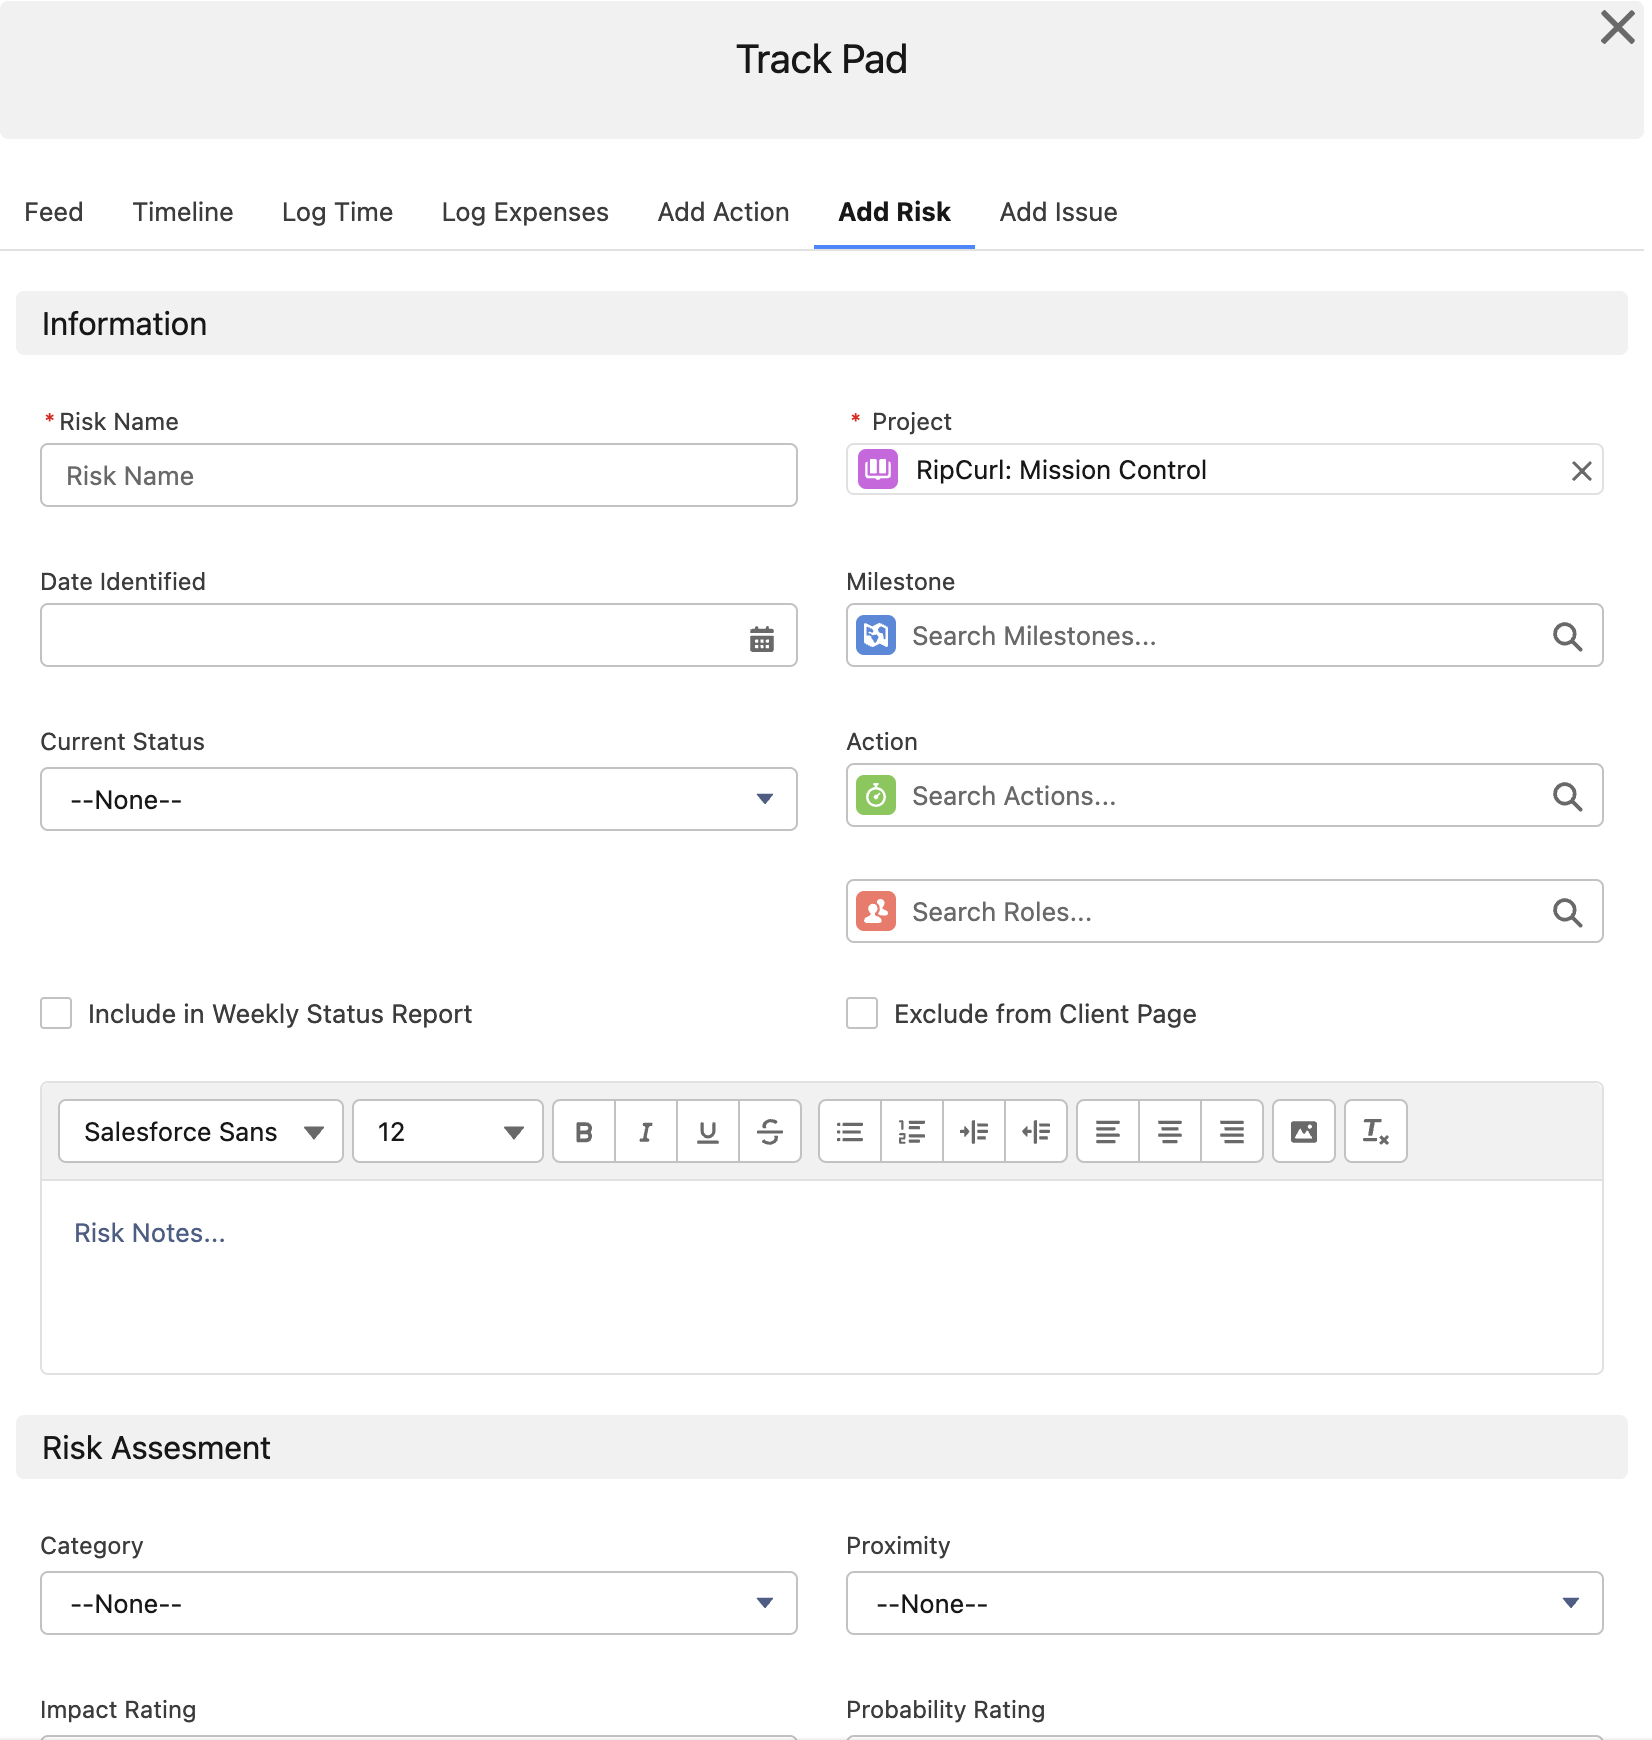Insert a bulleted list

click(x=850, y=1131)
